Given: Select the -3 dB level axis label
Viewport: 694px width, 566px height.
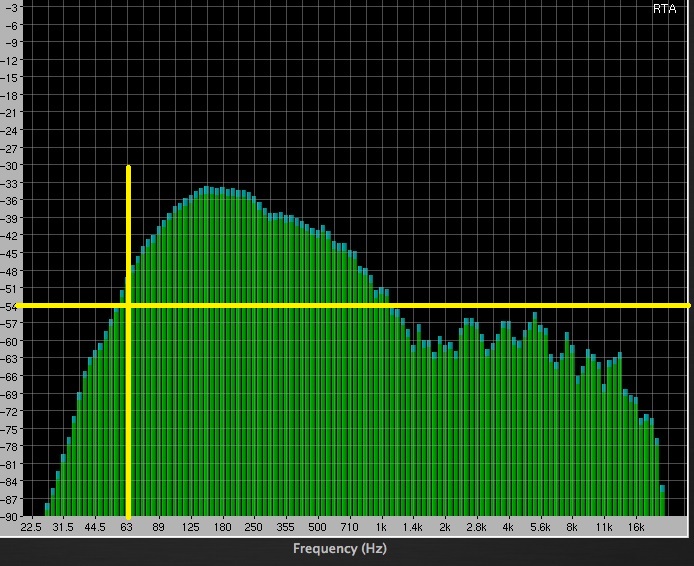Looking at the screenshot, I should (x=12, y=7).
